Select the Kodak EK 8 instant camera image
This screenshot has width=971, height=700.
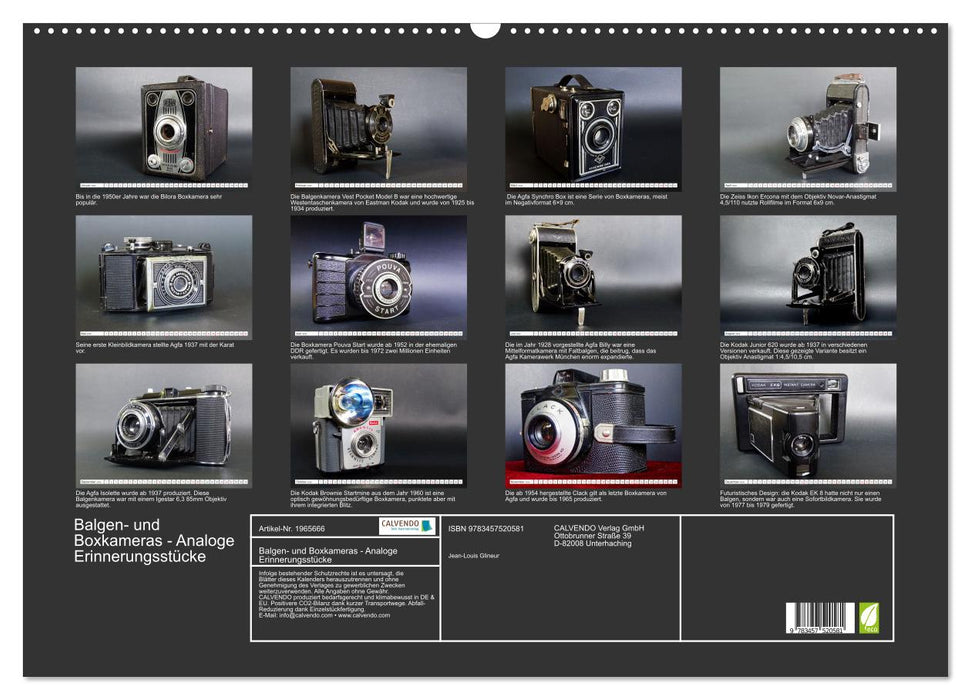click(807, 421)
